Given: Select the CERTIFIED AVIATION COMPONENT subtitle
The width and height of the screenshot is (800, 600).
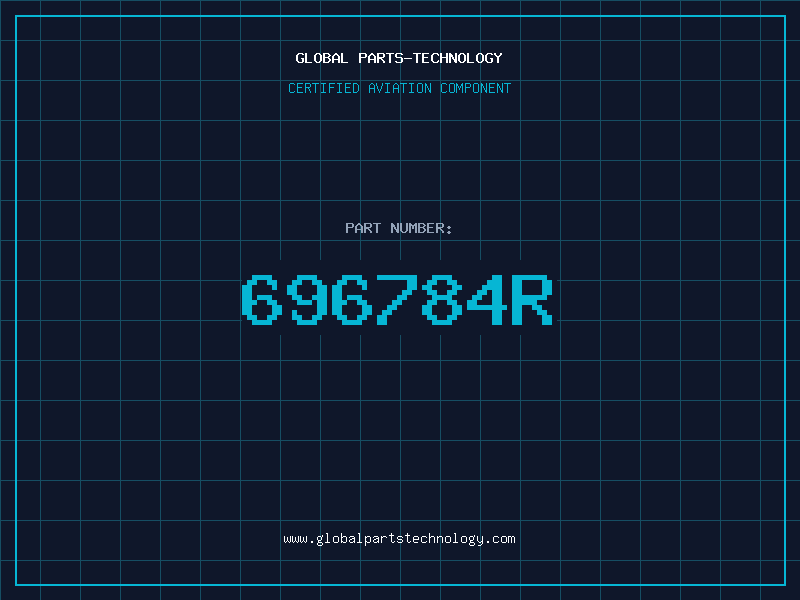Looking at the screenshot, I should pos(399,88).
